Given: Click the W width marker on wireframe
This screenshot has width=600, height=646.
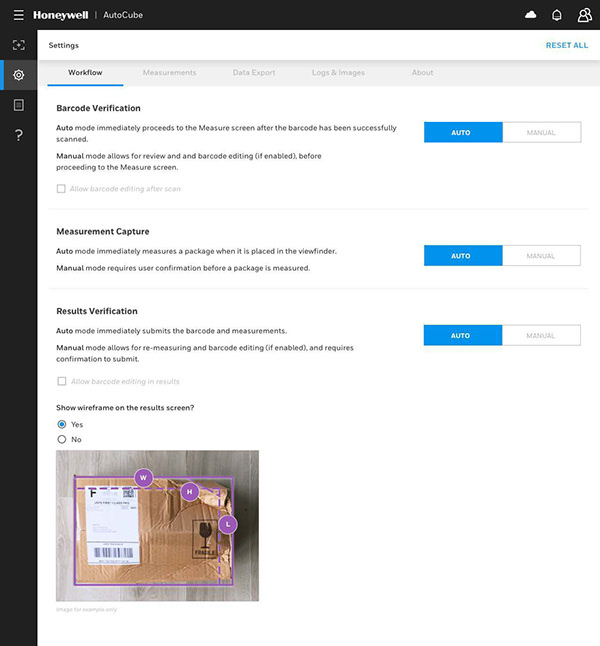Looking at the screenshot, I should tap(143, 477).
